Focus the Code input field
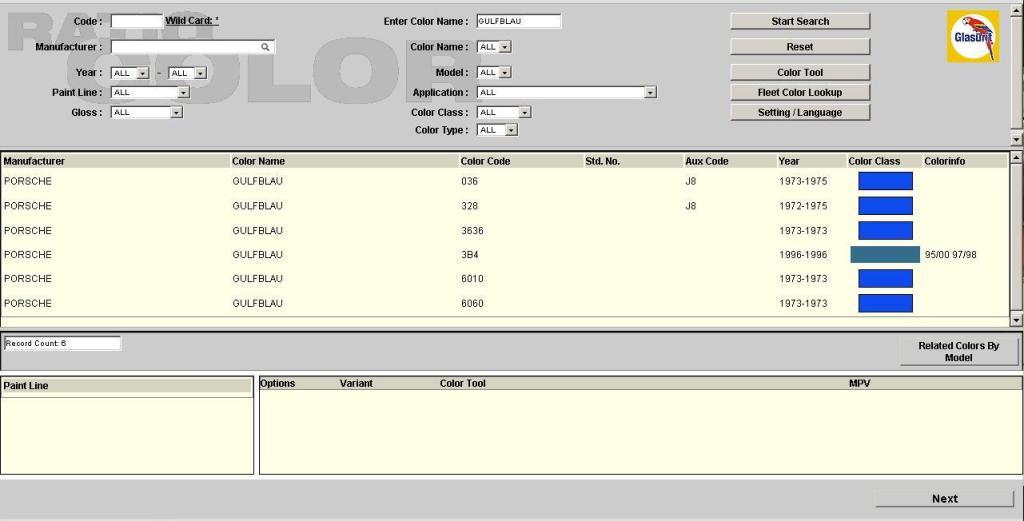Viewport: 1024px width, 521px height. pos(136,22)
